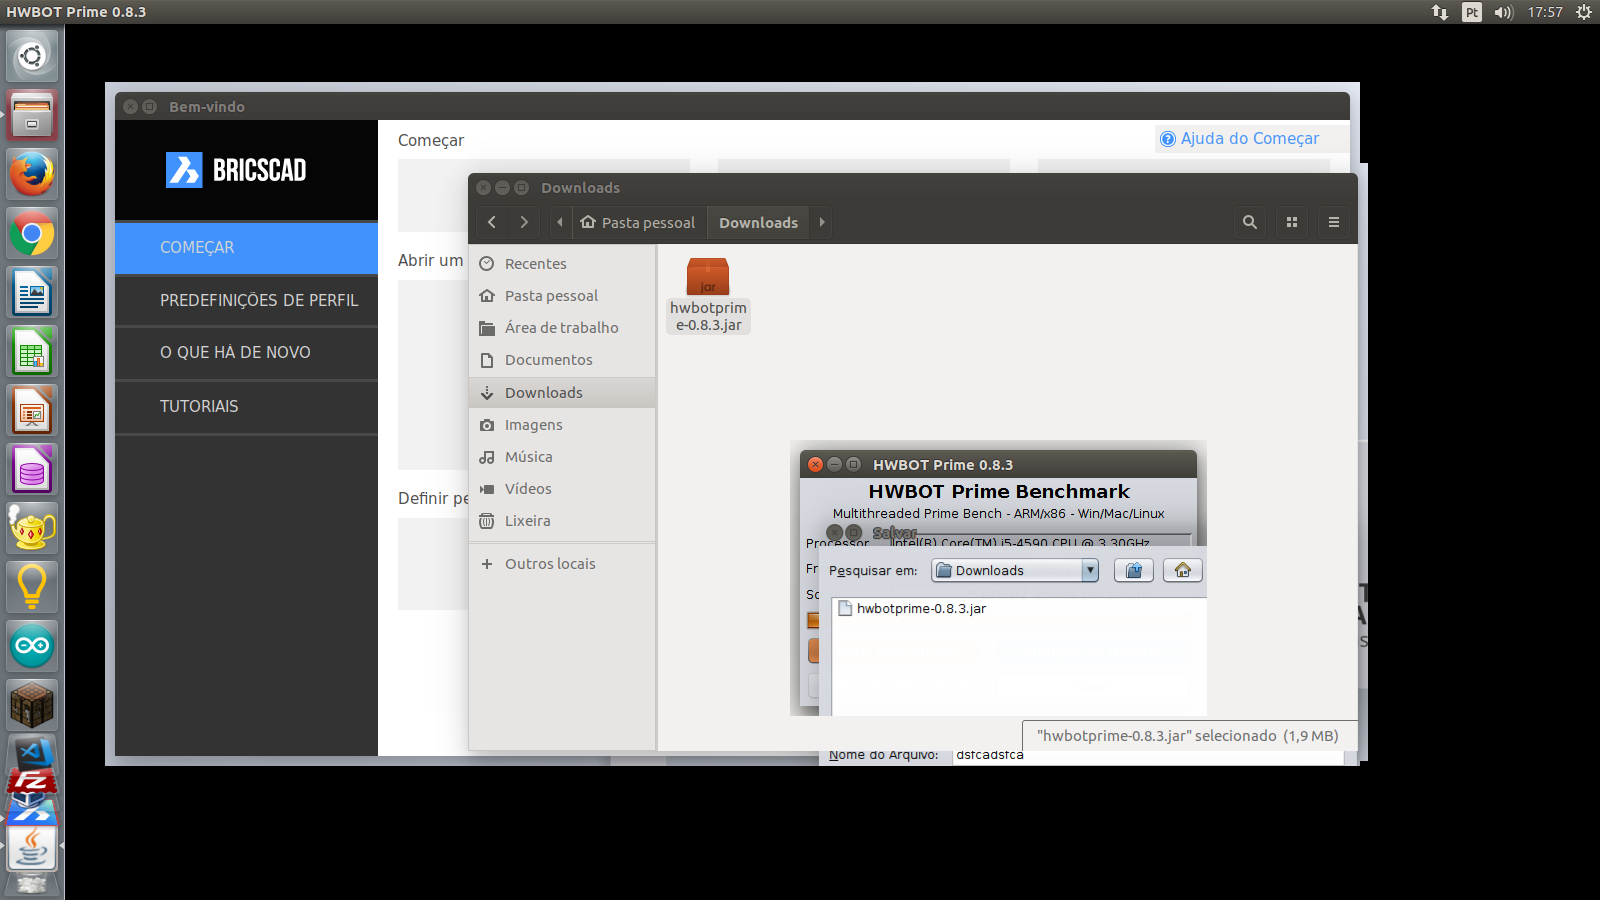Image resolution: width=1600 pixels, height=900 pixels.
Task: Click the teapot lamp dock icon
Action: (32, 528)
